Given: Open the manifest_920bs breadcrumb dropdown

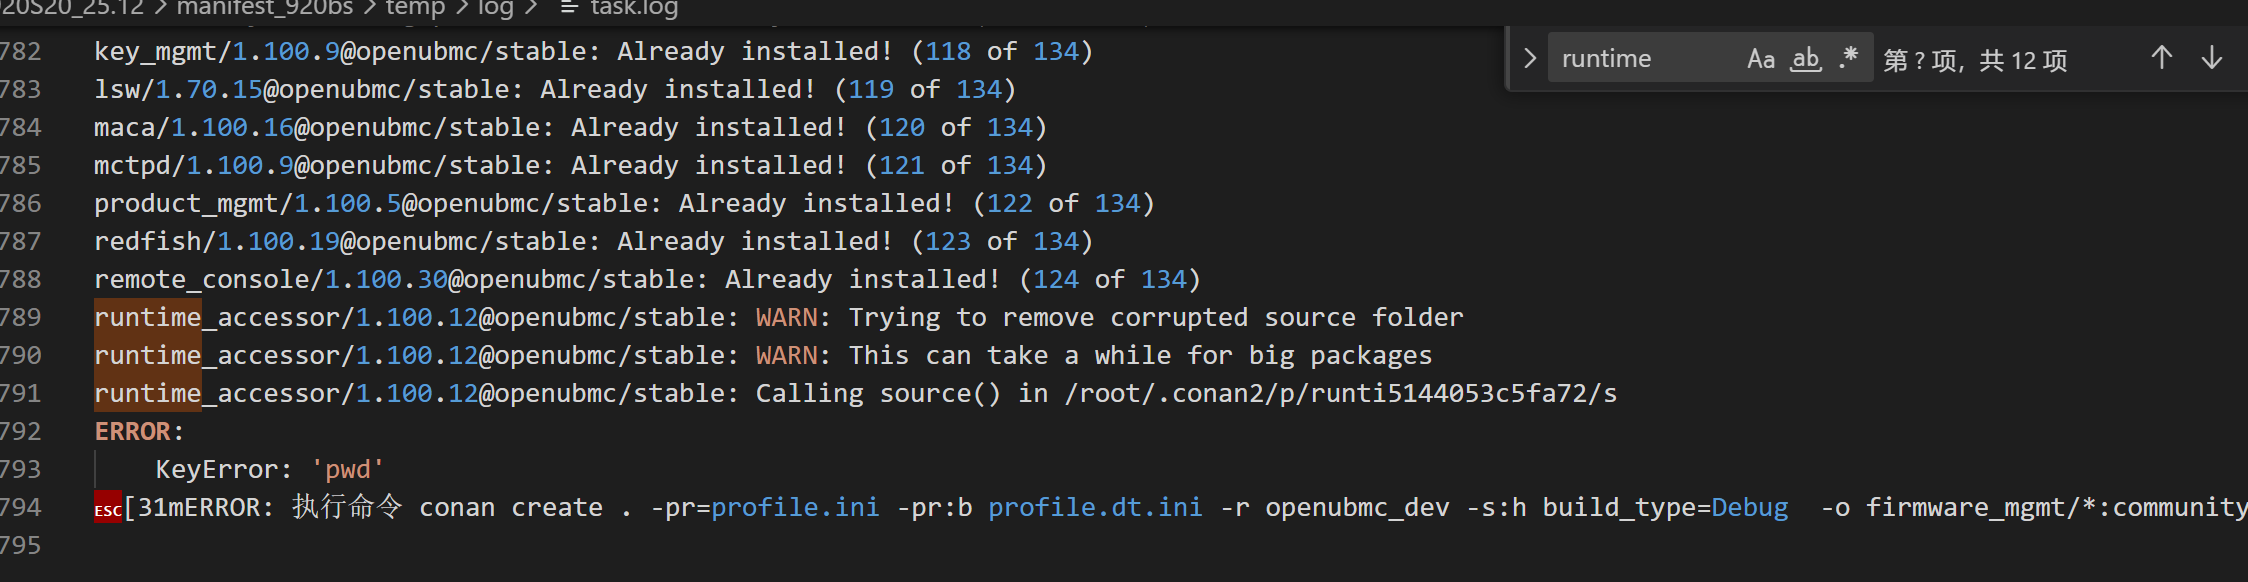Looking at the screenshot, I should pyautogui.click(x=264, y=8).
